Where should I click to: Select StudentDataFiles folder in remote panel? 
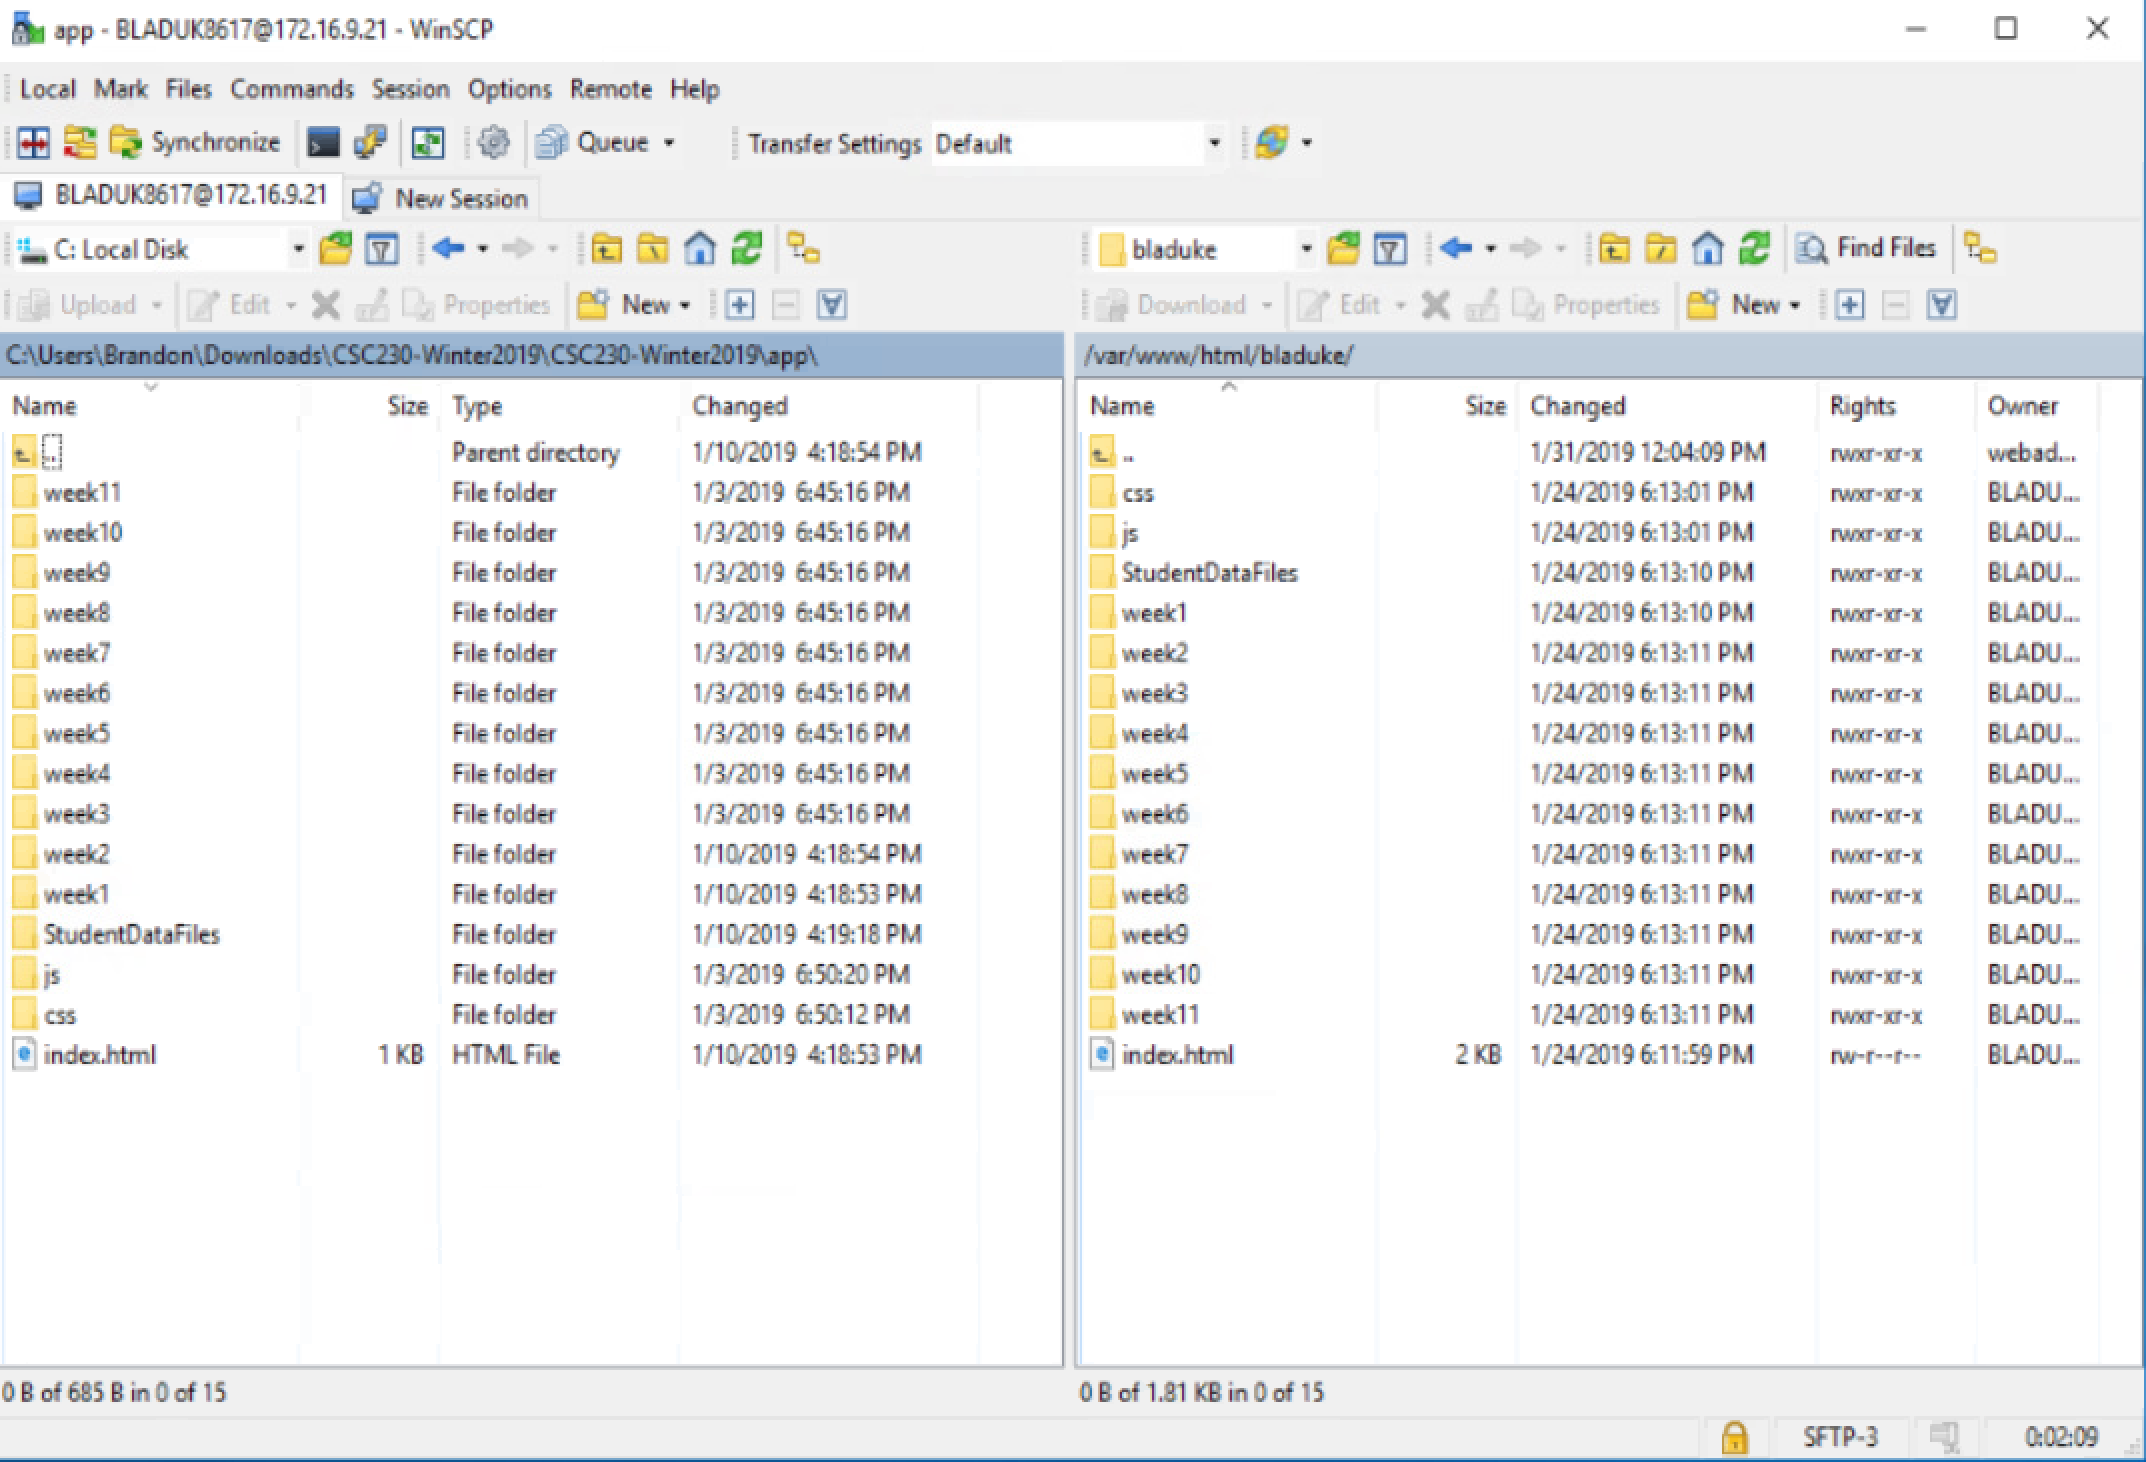(1208, 573)
